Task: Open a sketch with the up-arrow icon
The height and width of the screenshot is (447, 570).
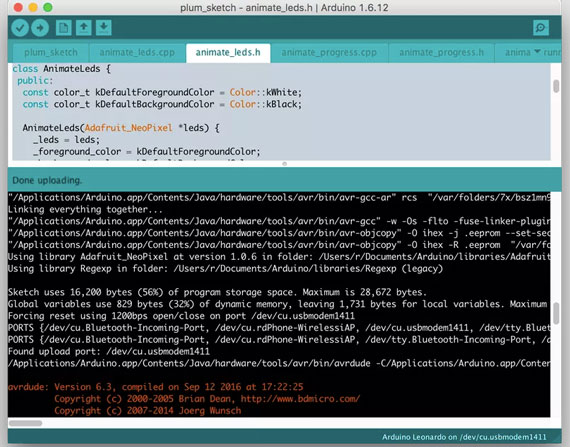Action: coord(84,28)
